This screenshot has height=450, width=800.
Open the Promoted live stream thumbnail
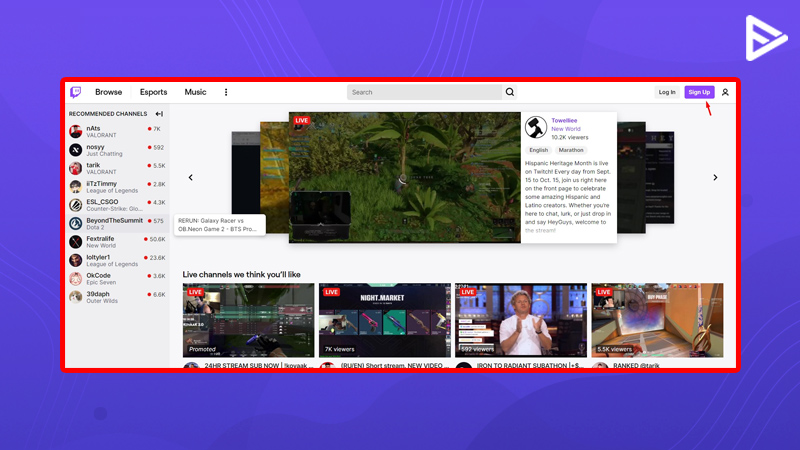[x=248, y=320]
